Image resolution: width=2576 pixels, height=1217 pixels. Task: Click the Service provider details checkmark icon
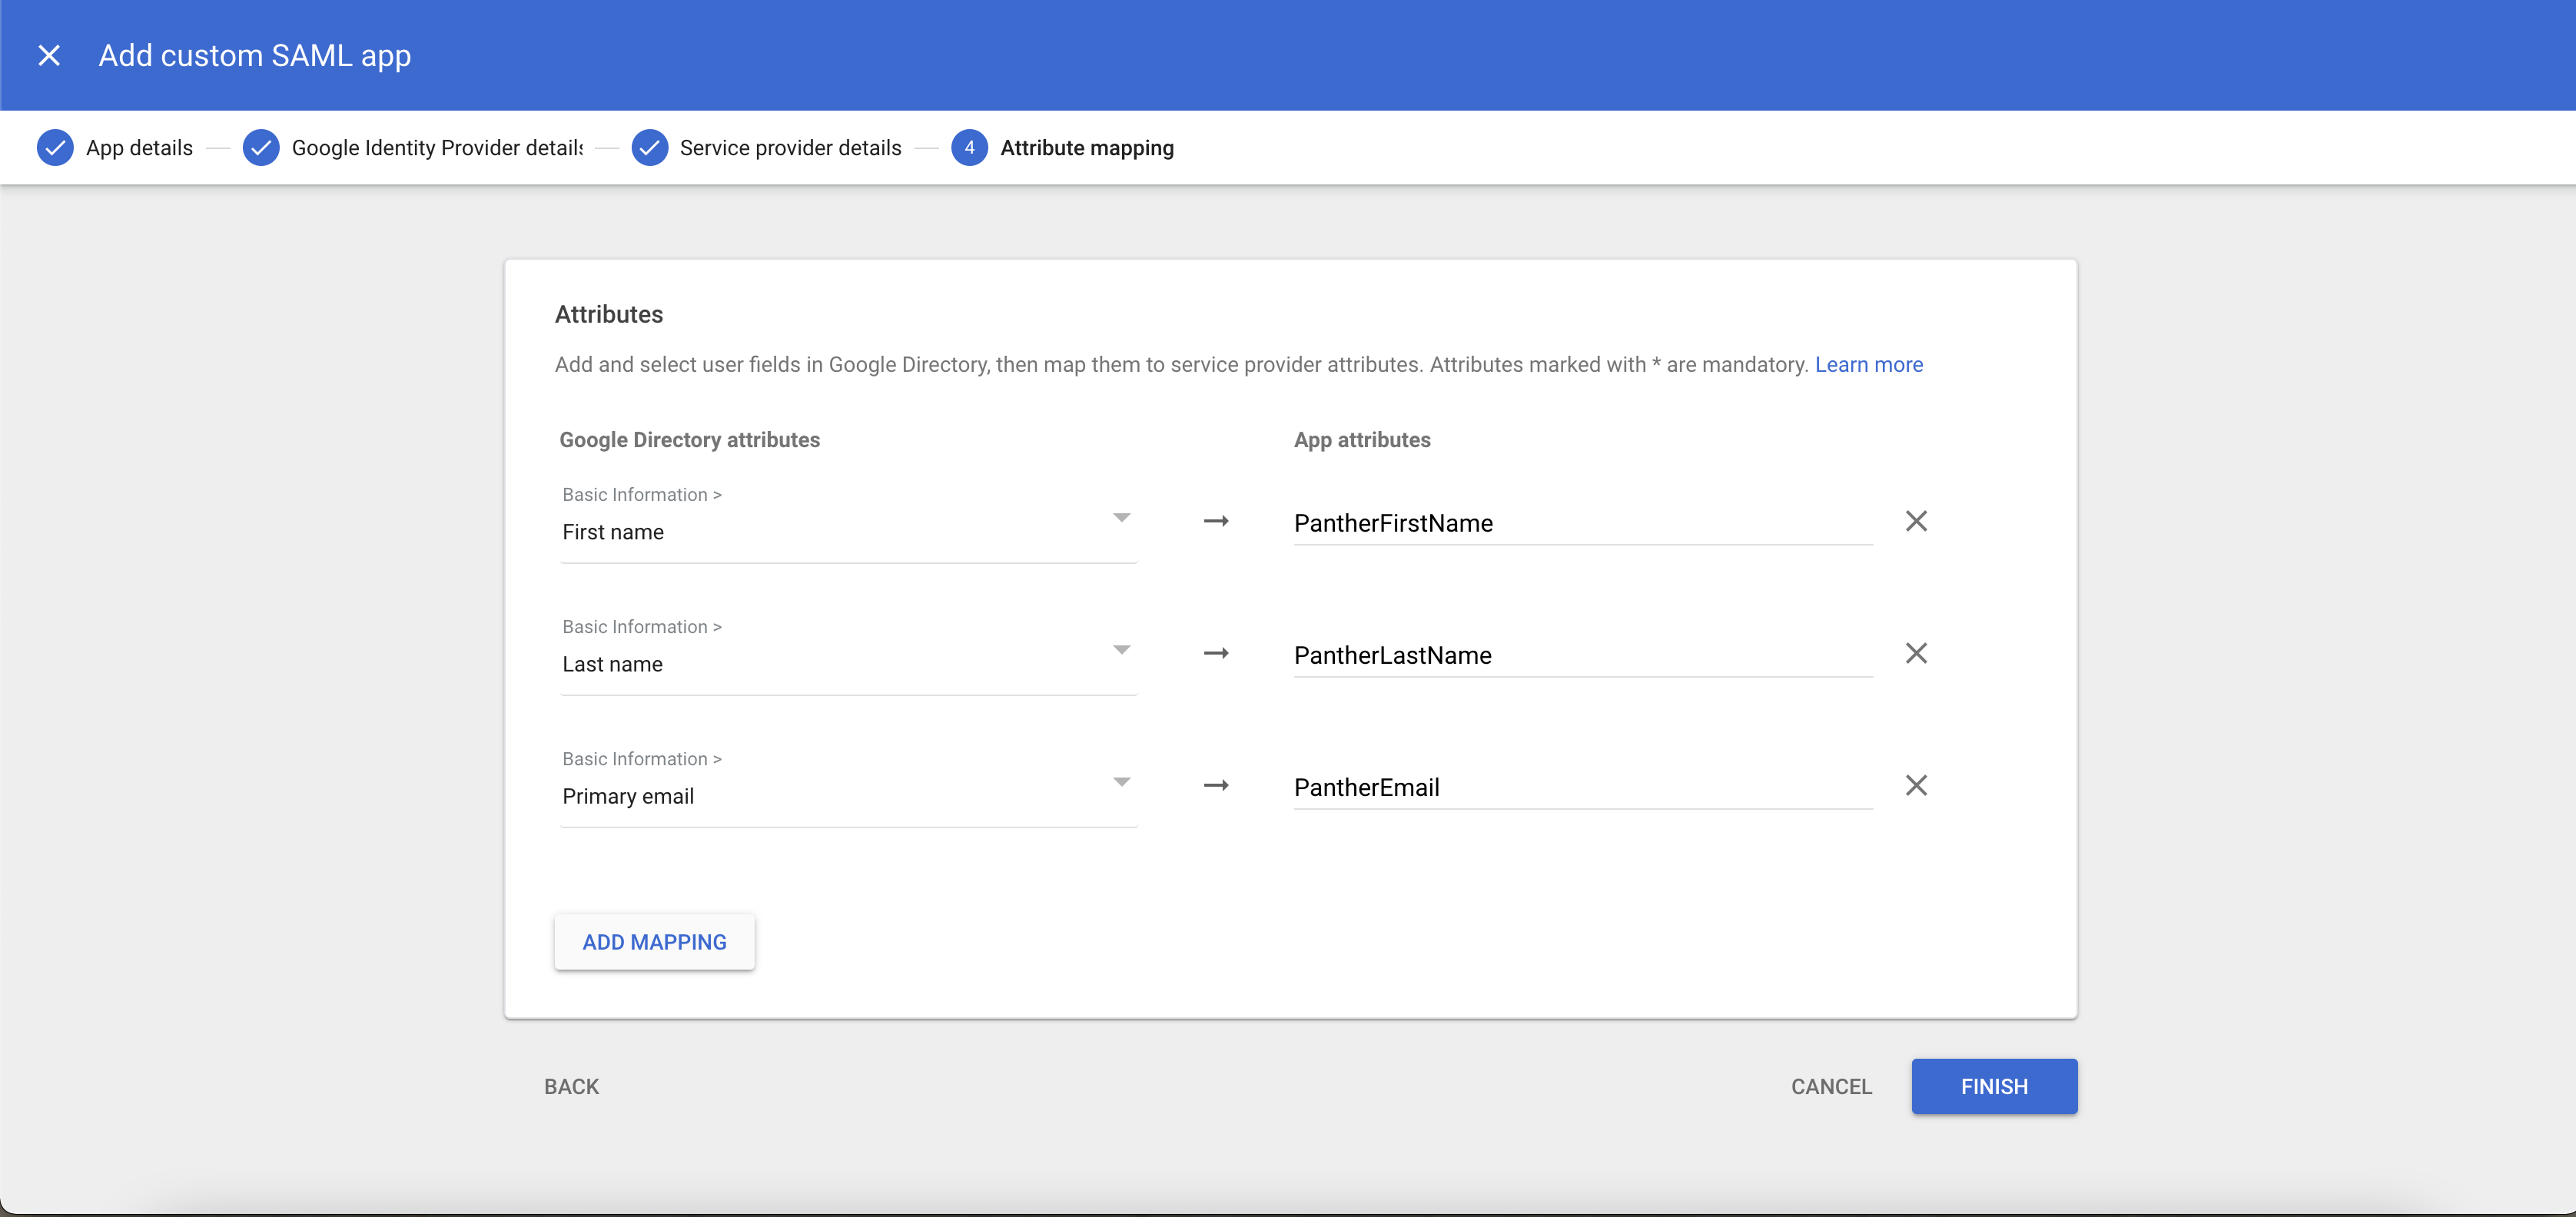click(649, 148)
